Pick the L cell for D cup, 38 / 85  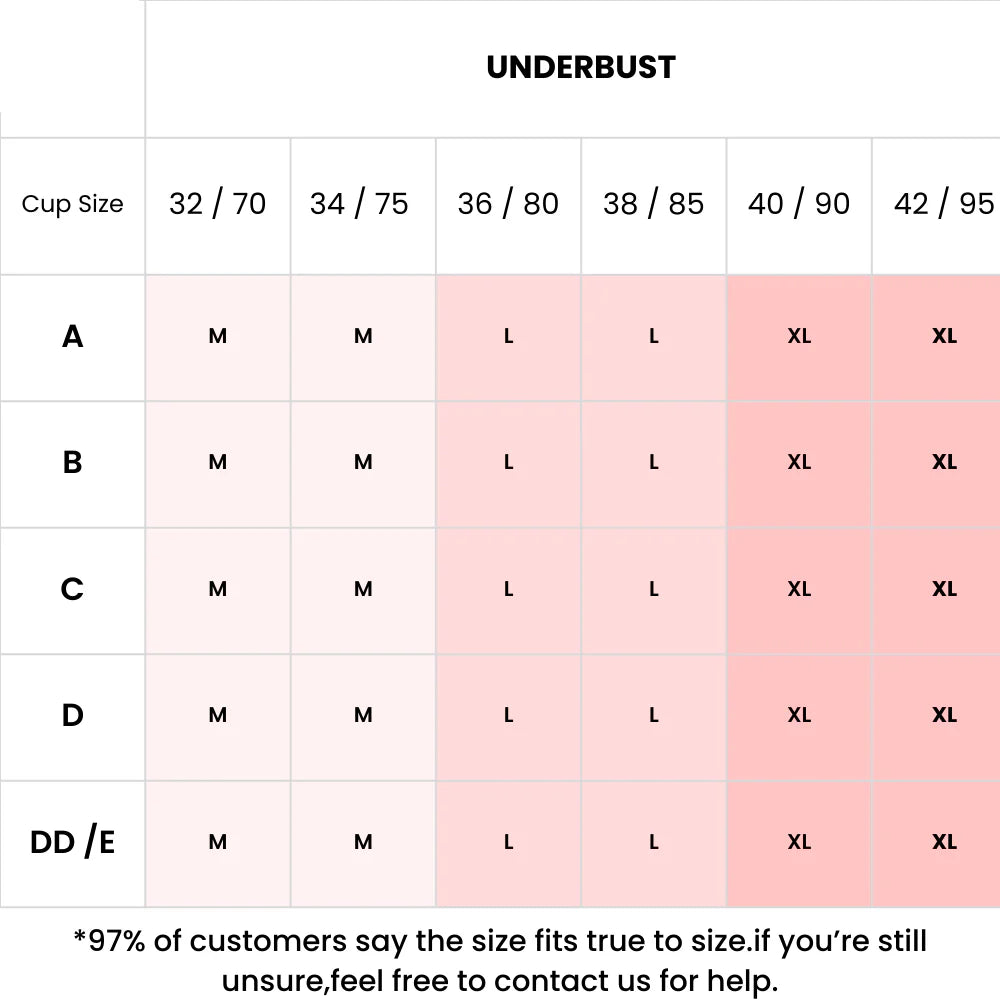[653, 716]
